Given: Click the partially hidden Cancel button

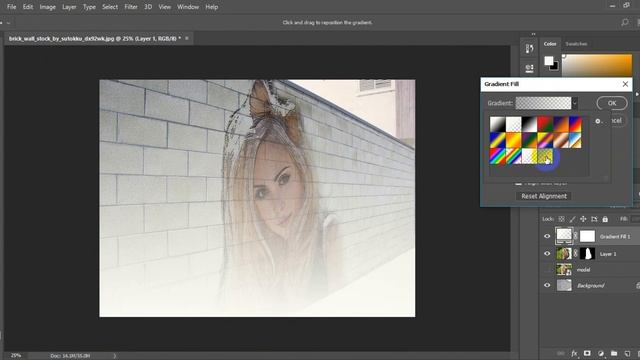Looking at the screenshot, I should pos(617,120).
